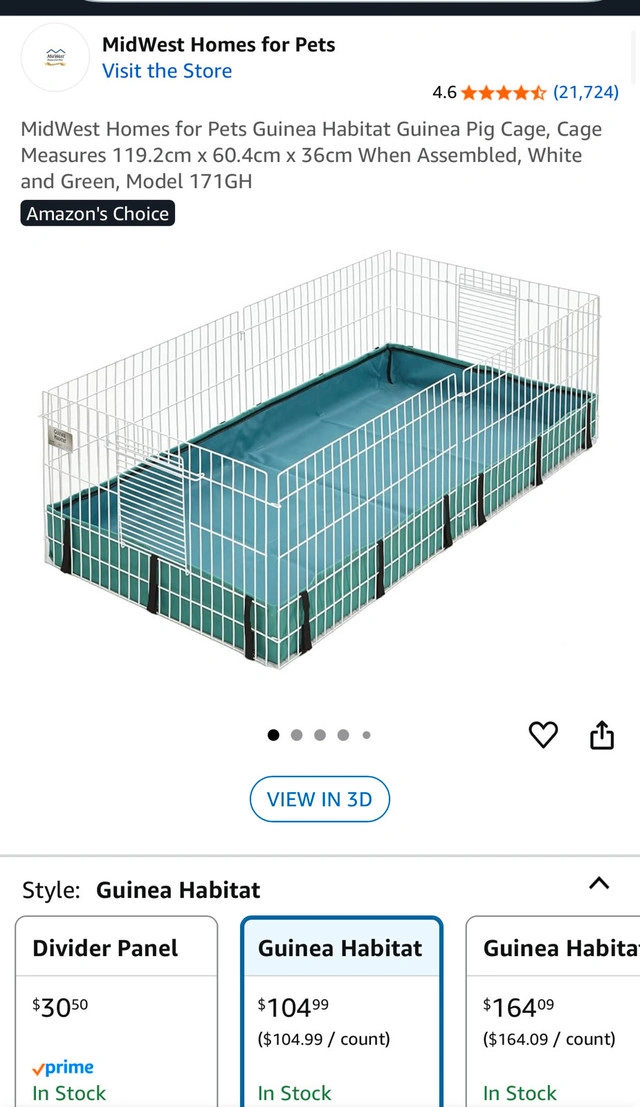
Task: Open the Visit the Store link
Action: click(167, 71)
